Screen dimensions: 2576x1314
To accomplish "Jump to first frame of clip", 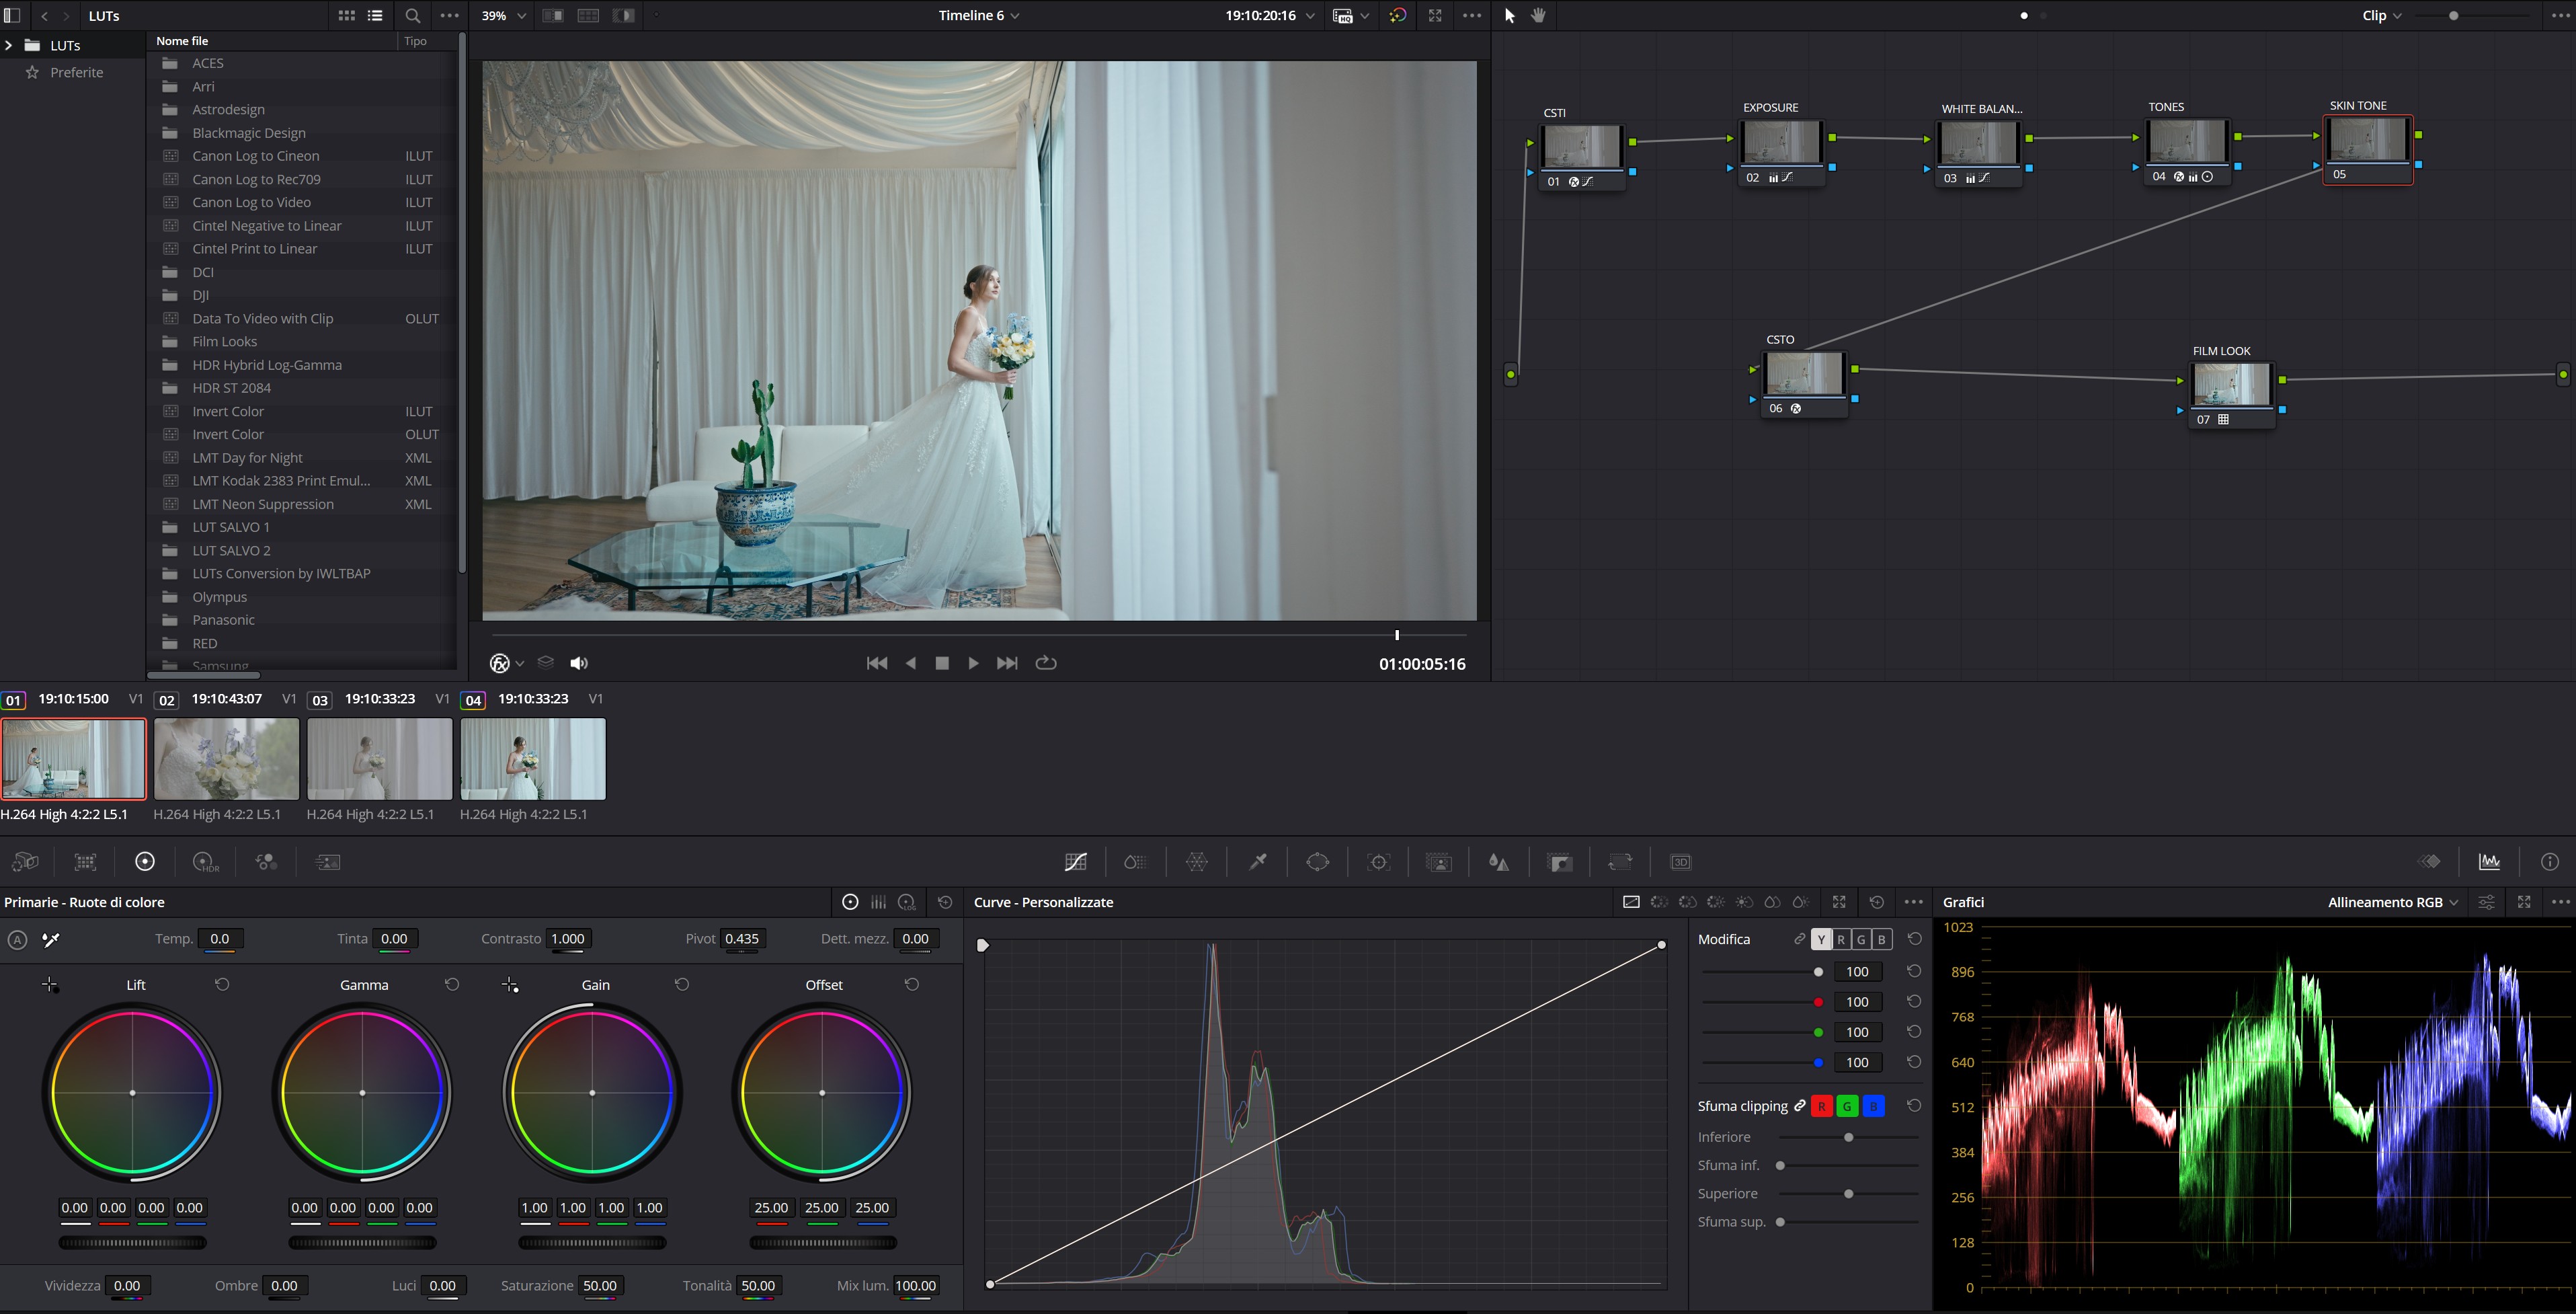I will tap(877, 663).
